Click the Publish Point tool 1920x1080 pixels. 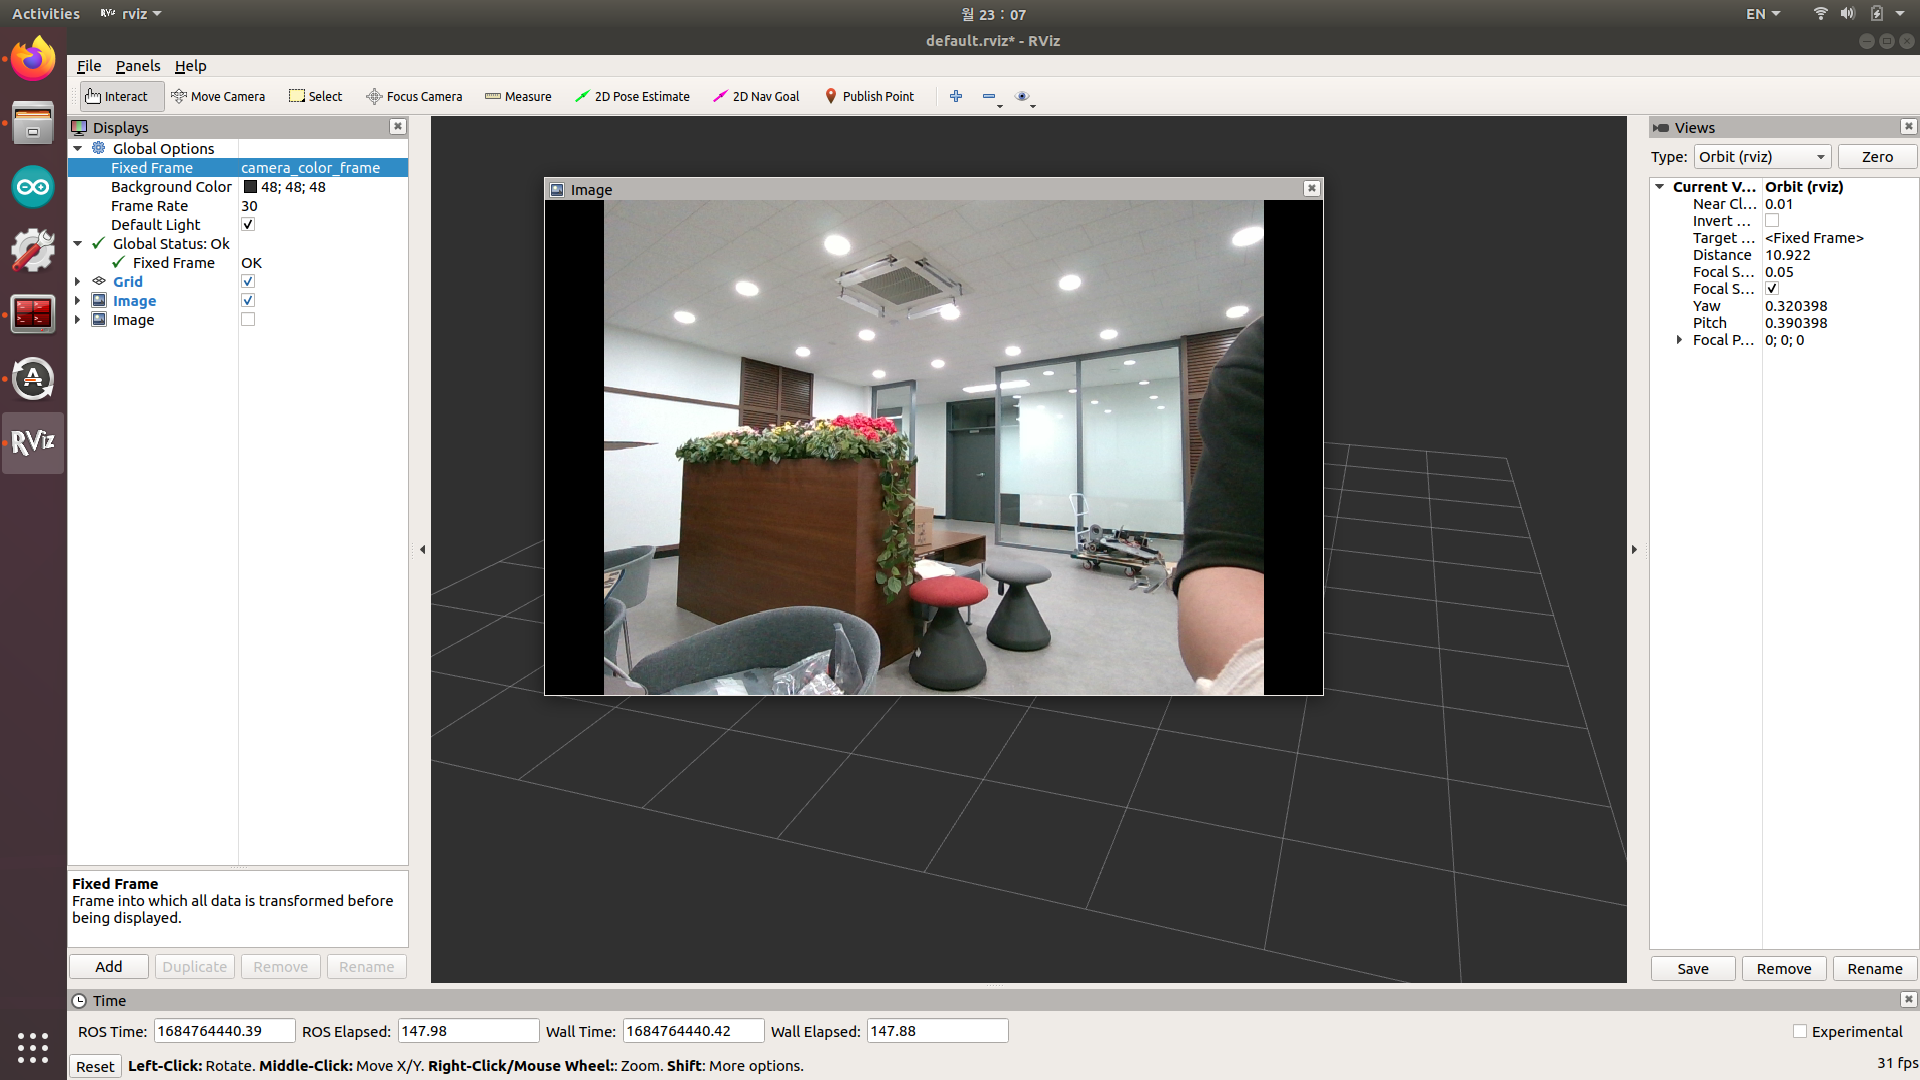869,96
